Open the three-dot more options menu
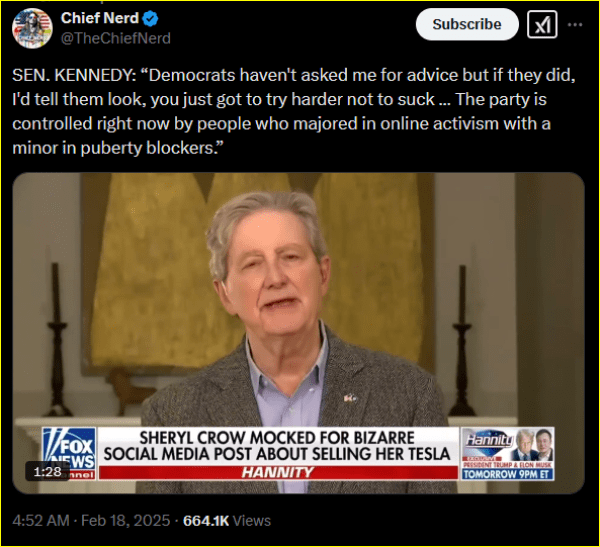 click(575, 24)
